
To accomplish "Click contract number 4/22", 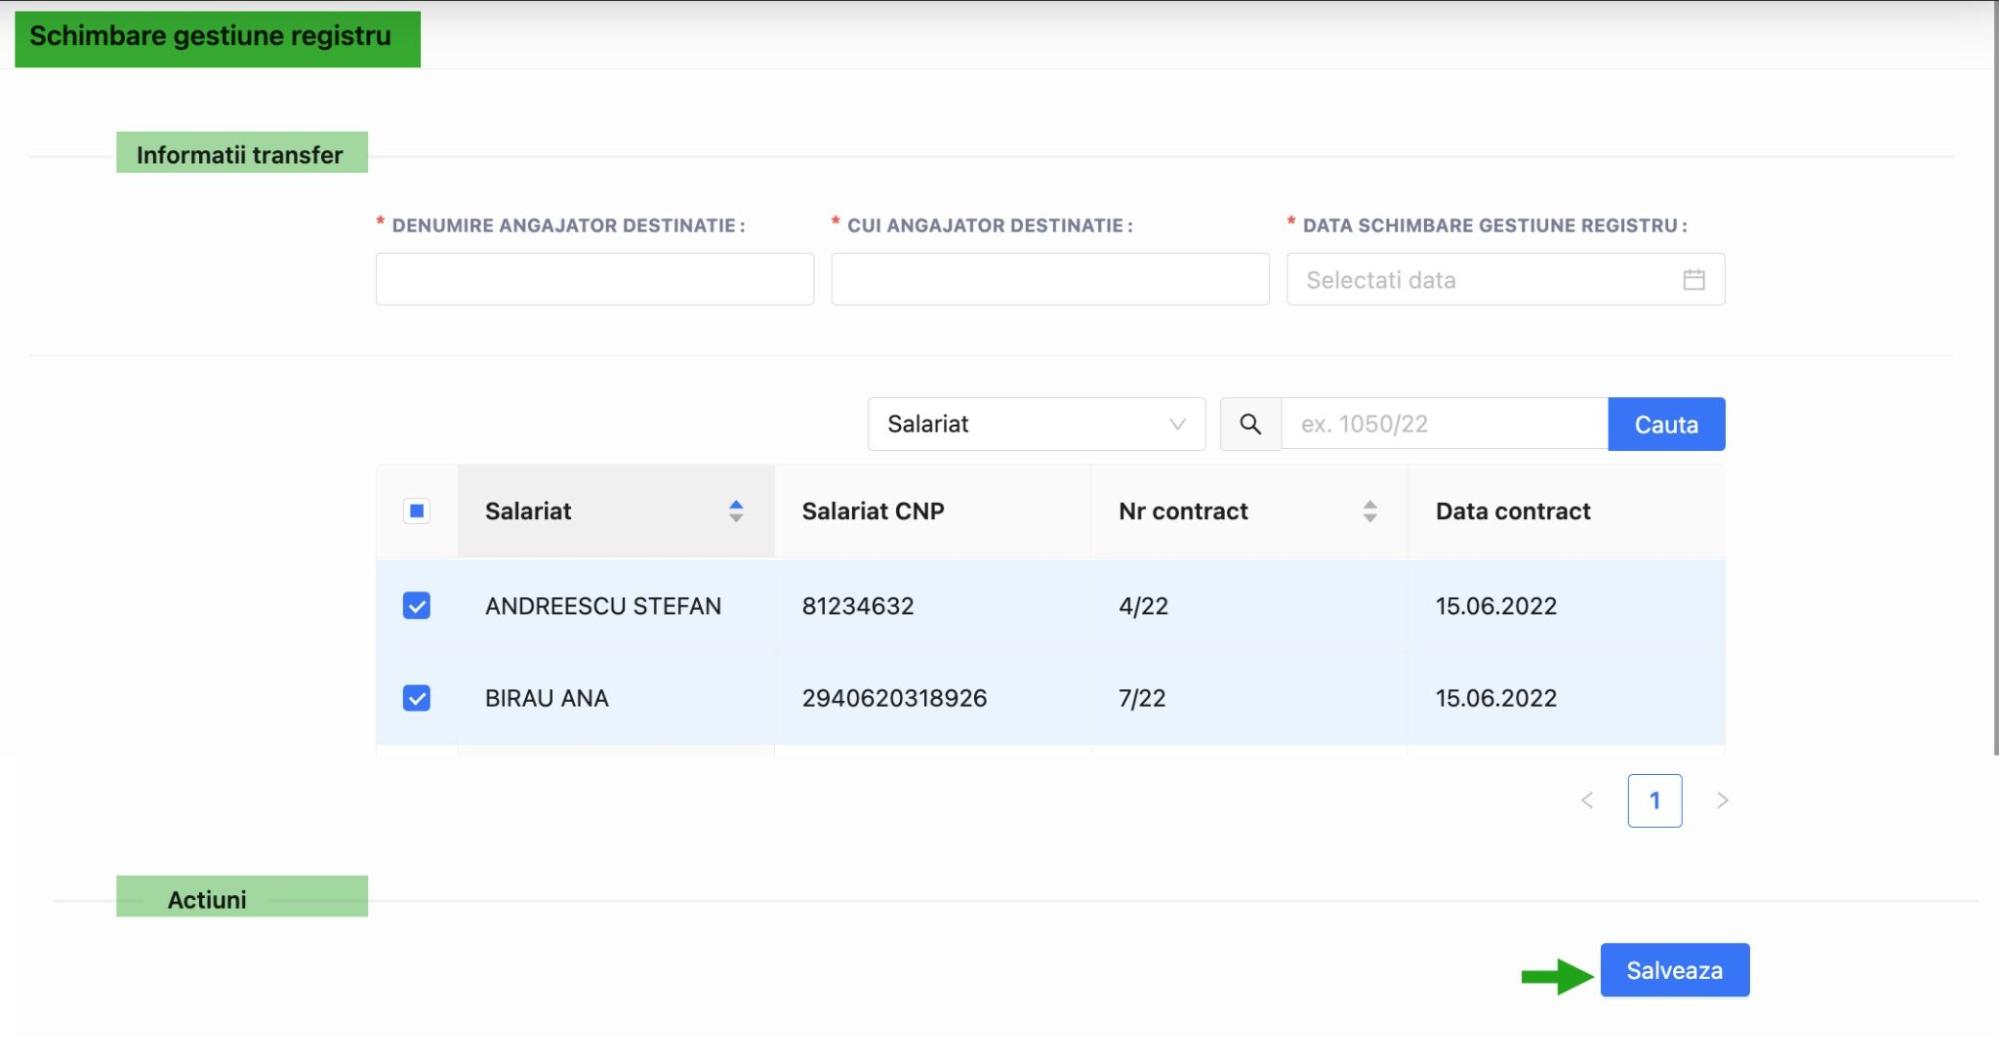I will 1143,606.
